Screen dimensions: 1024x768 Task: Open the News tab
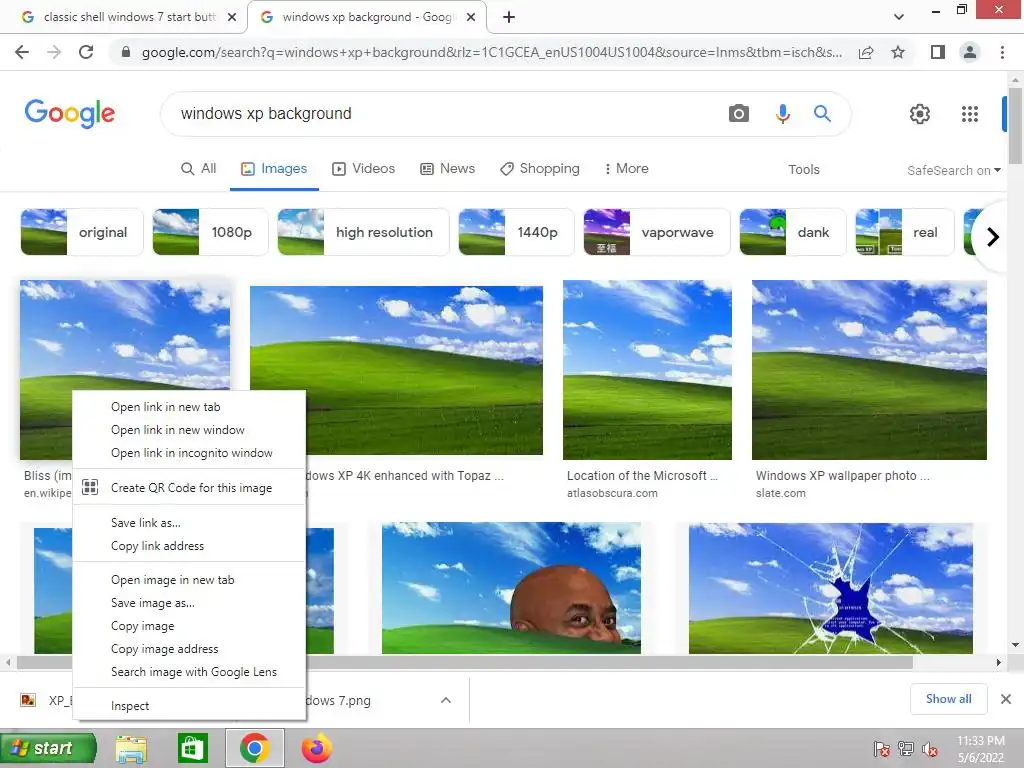tap(447, 168)
